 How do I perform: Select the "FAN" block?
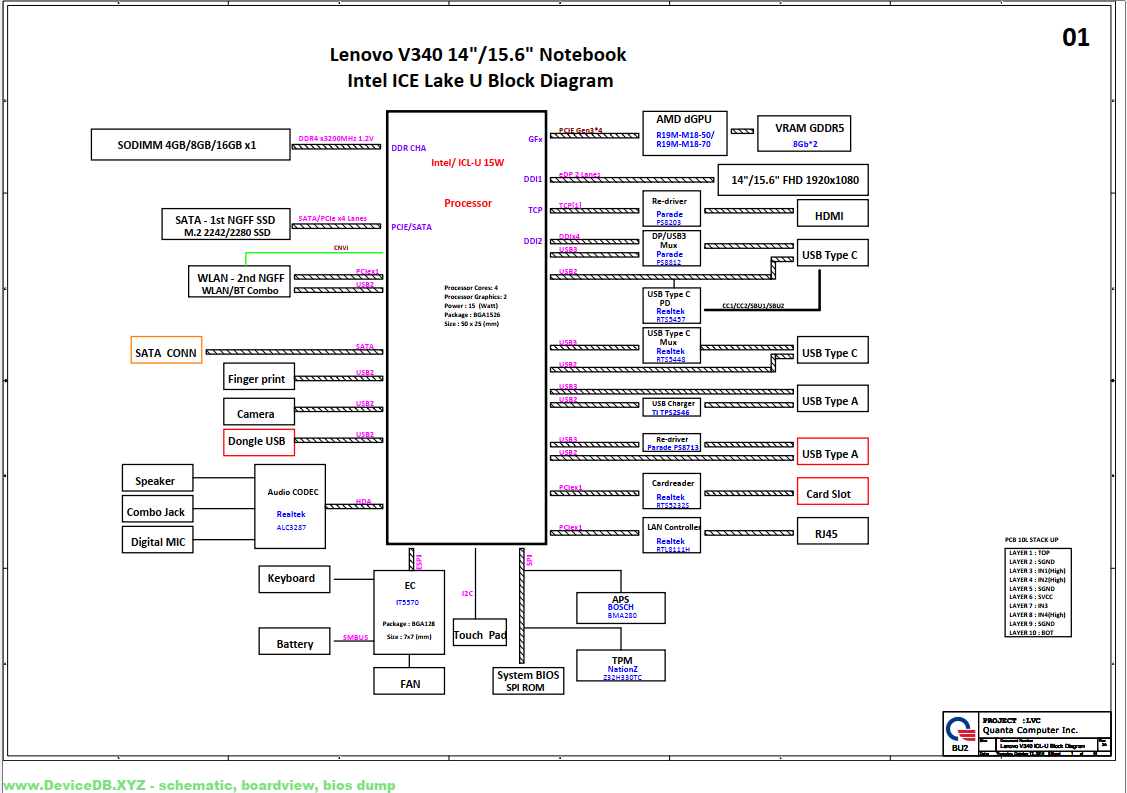tap(409, 681)
